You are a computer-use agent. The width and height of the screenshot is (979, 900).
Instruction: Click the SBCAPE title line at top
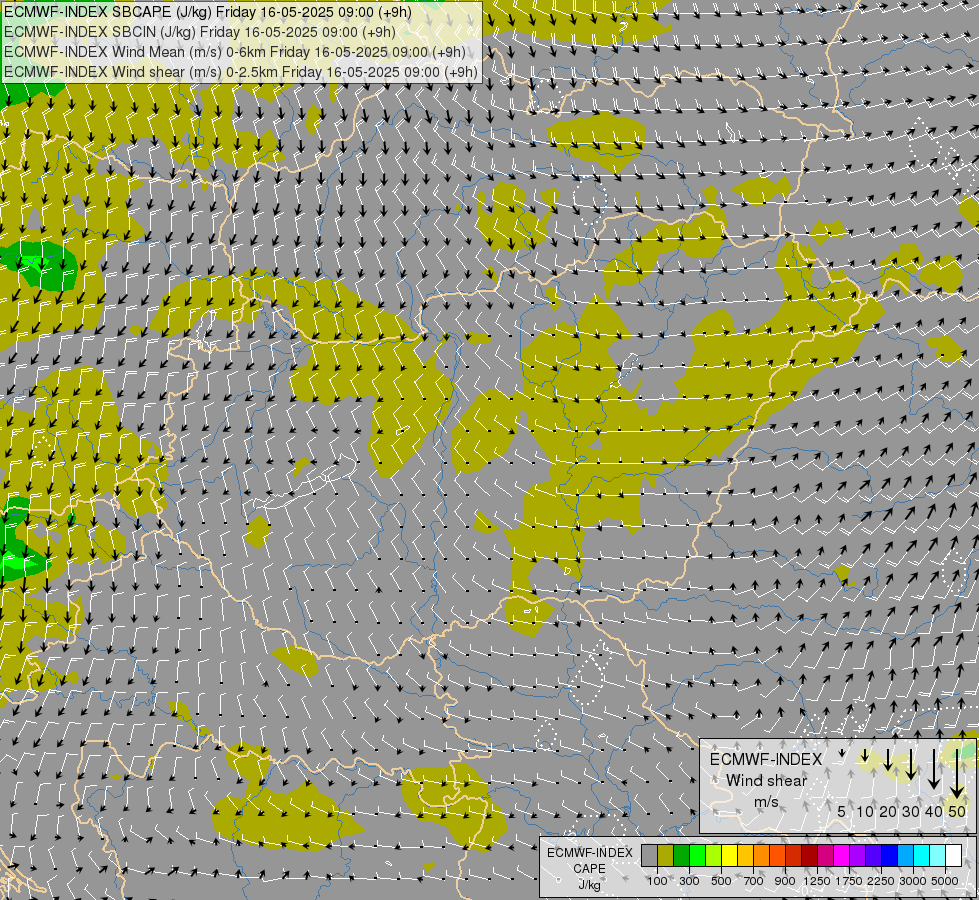207,12
